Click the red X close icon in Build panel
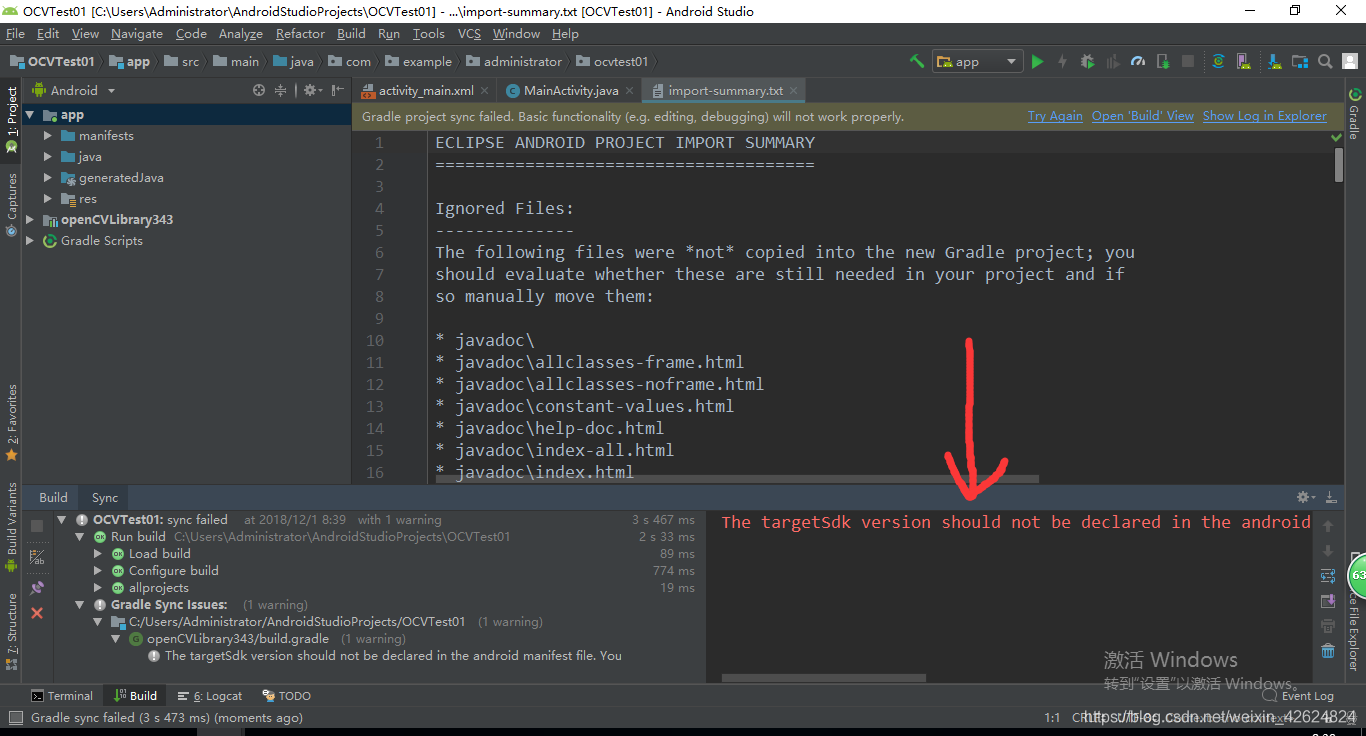 [x=37, y=613]
